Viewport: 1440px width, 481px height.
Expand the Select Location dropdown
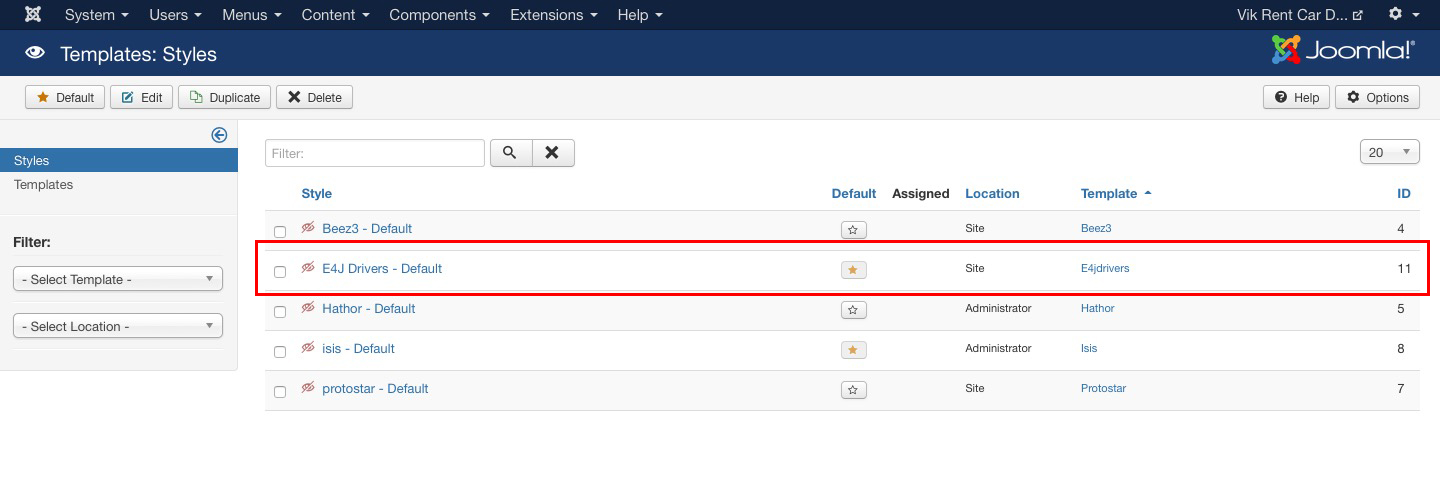[118, 326]
